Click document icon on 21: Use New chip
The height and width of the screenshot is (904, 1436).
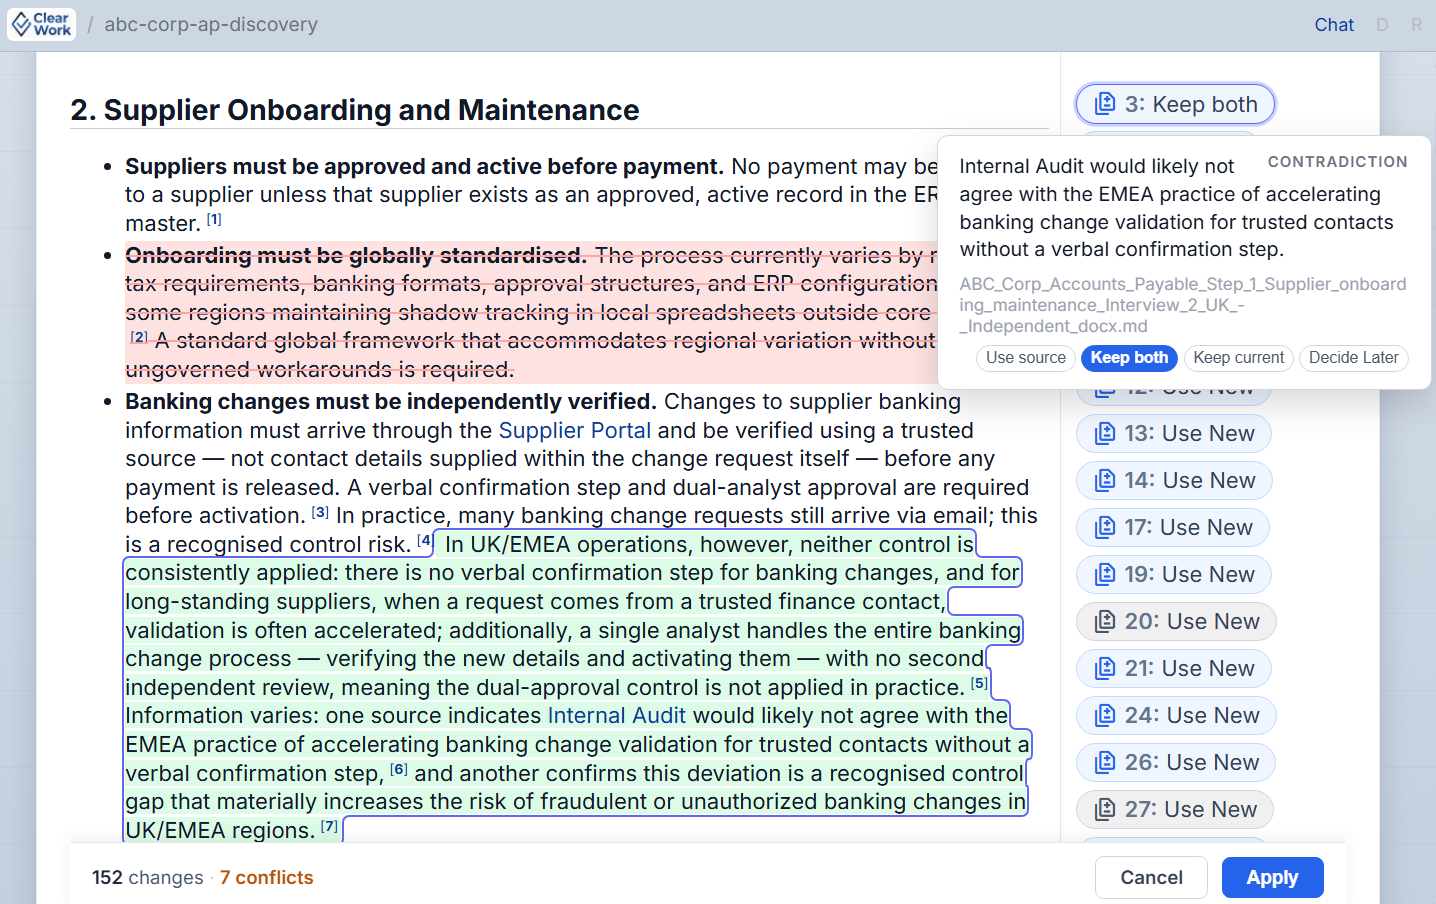[x=1105, y=668]
